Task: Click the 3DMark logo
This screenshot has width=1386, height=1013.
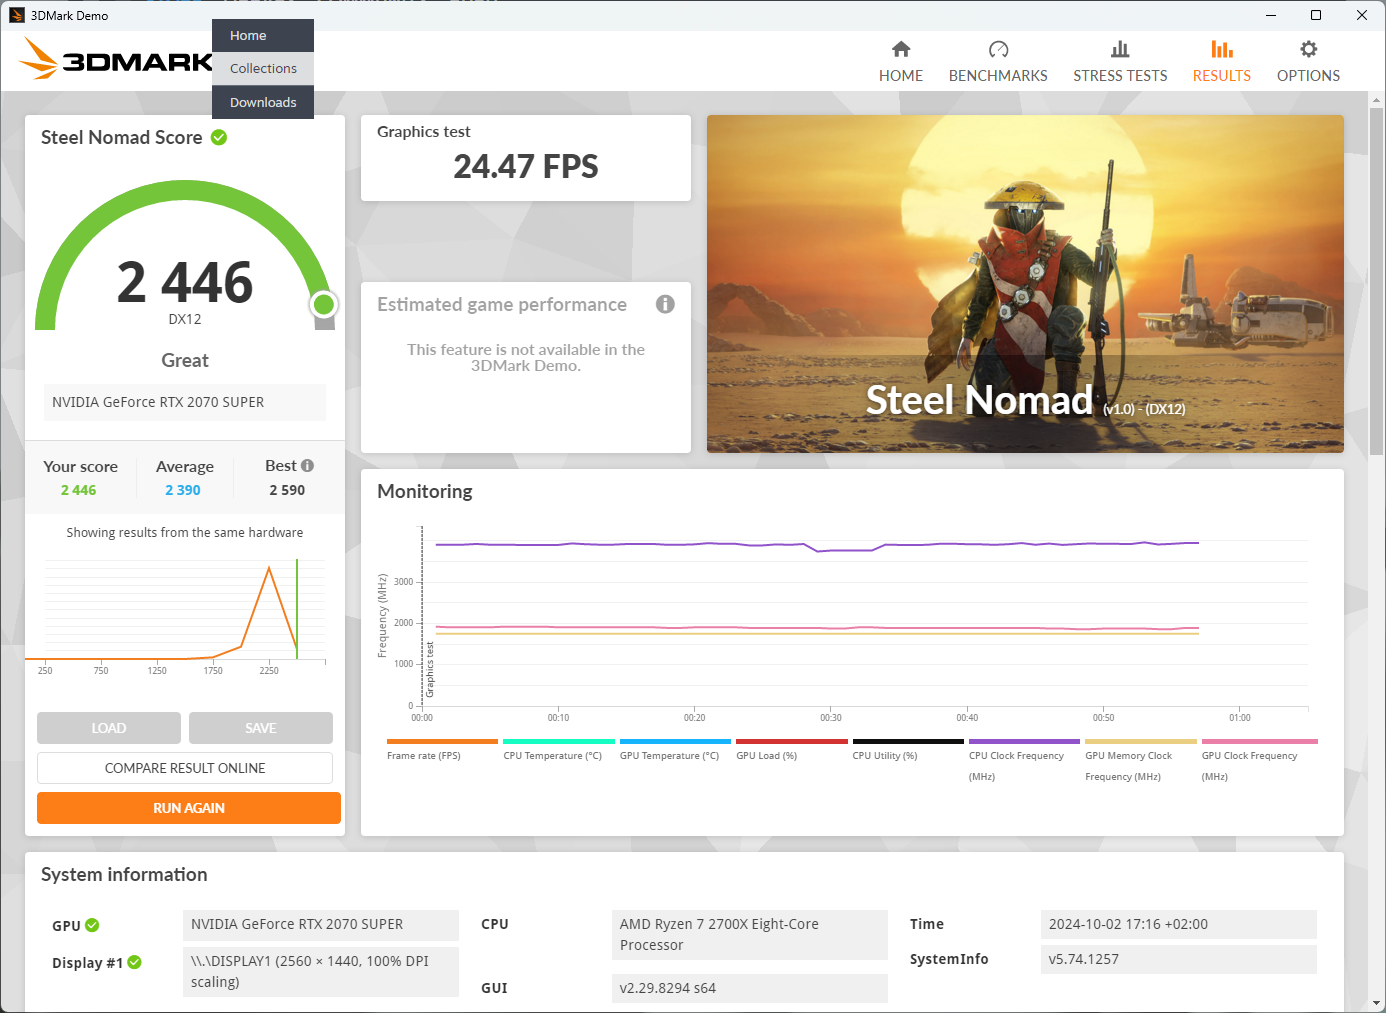Action: [x=115, y=60]
